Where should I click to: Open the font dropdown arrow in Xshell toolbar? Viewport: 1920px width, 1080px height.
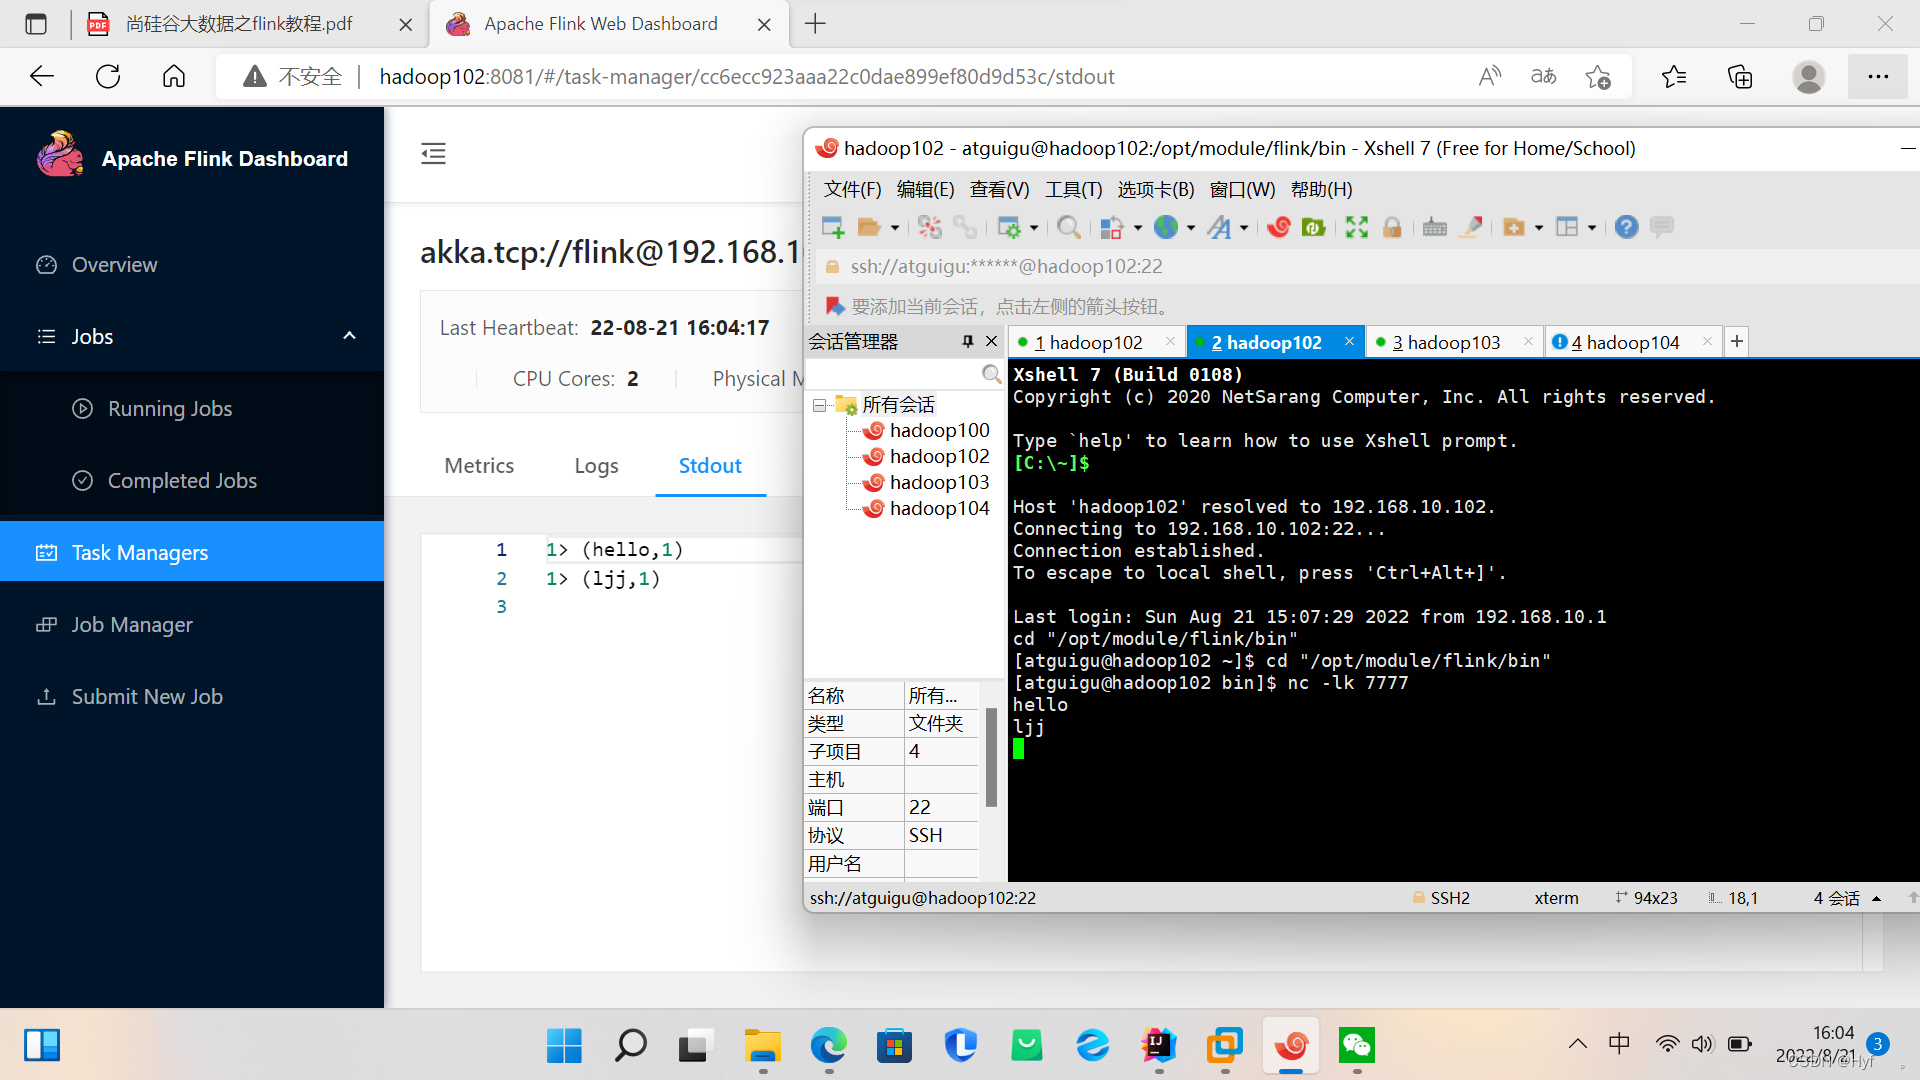(1244, 228)
